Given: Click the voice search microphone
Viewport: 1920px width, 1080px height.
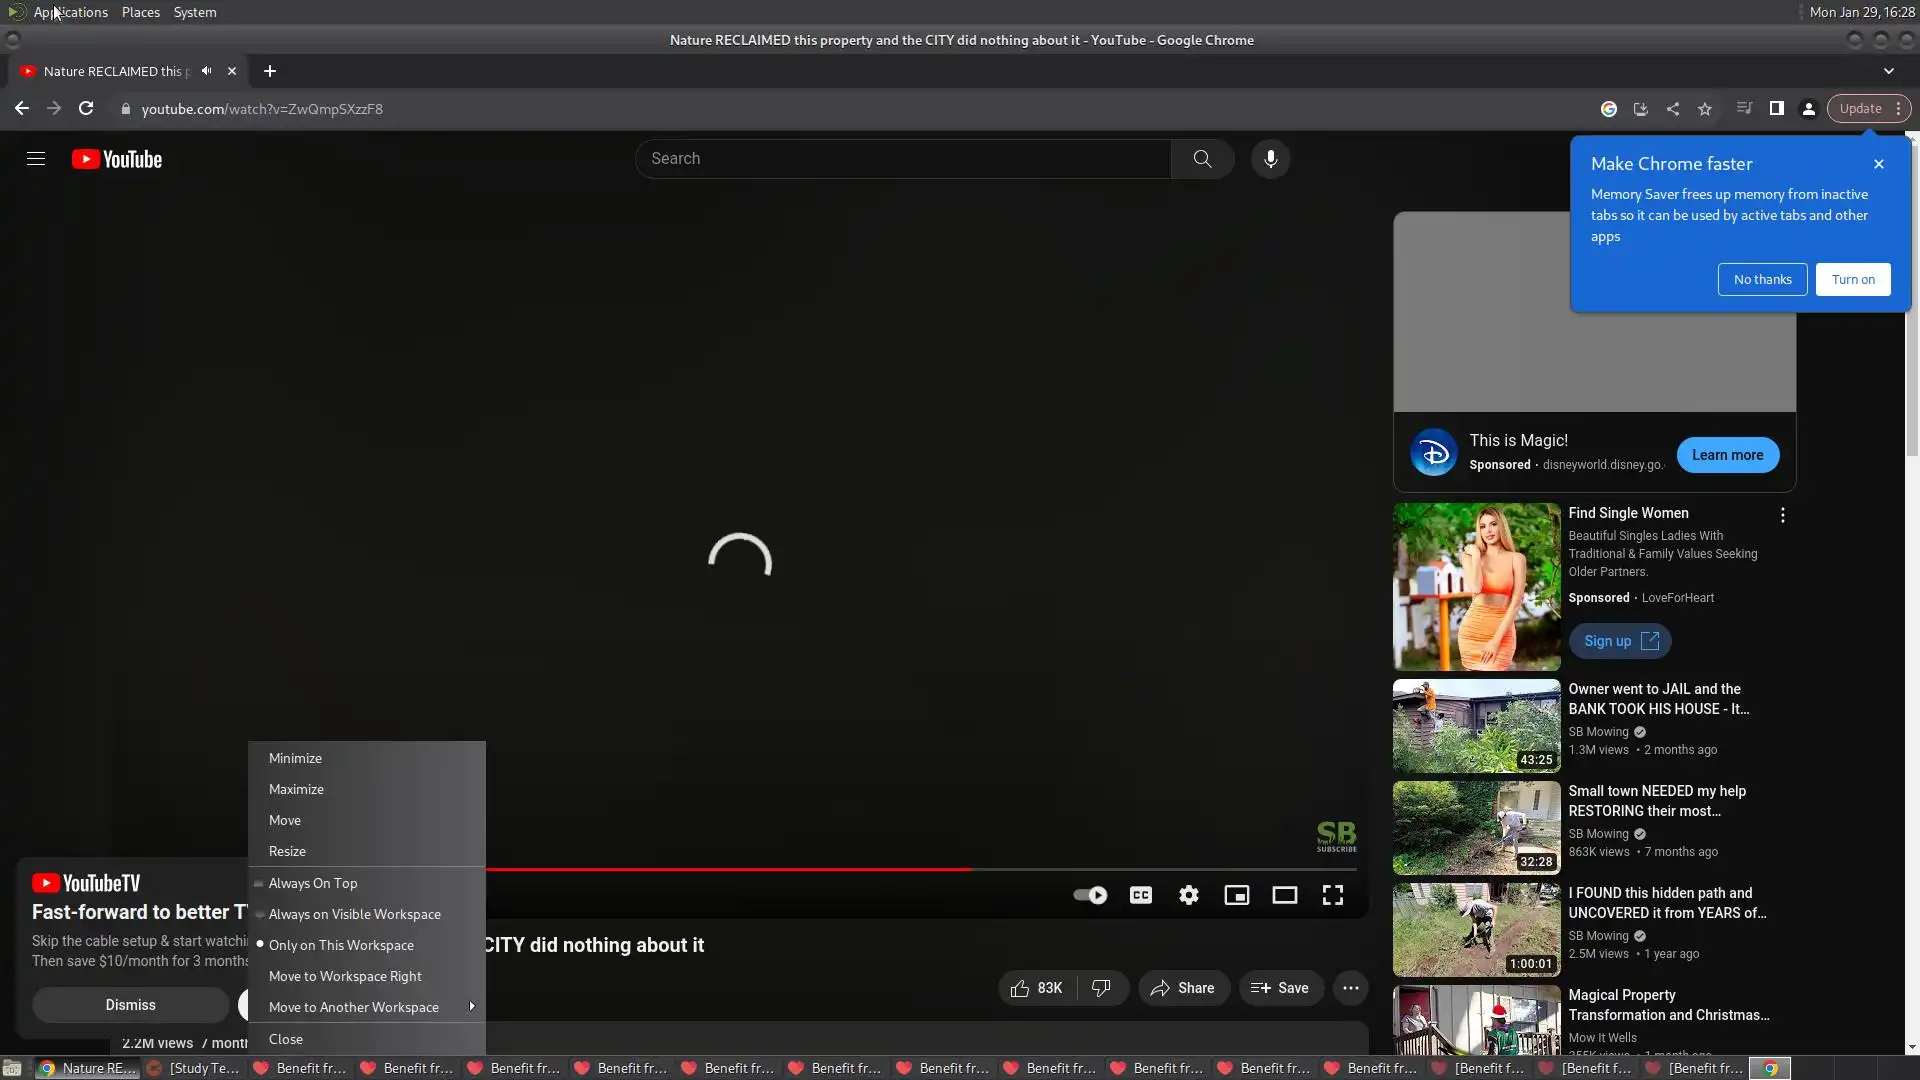Looking at the screenshot, I should [1270, 159].
